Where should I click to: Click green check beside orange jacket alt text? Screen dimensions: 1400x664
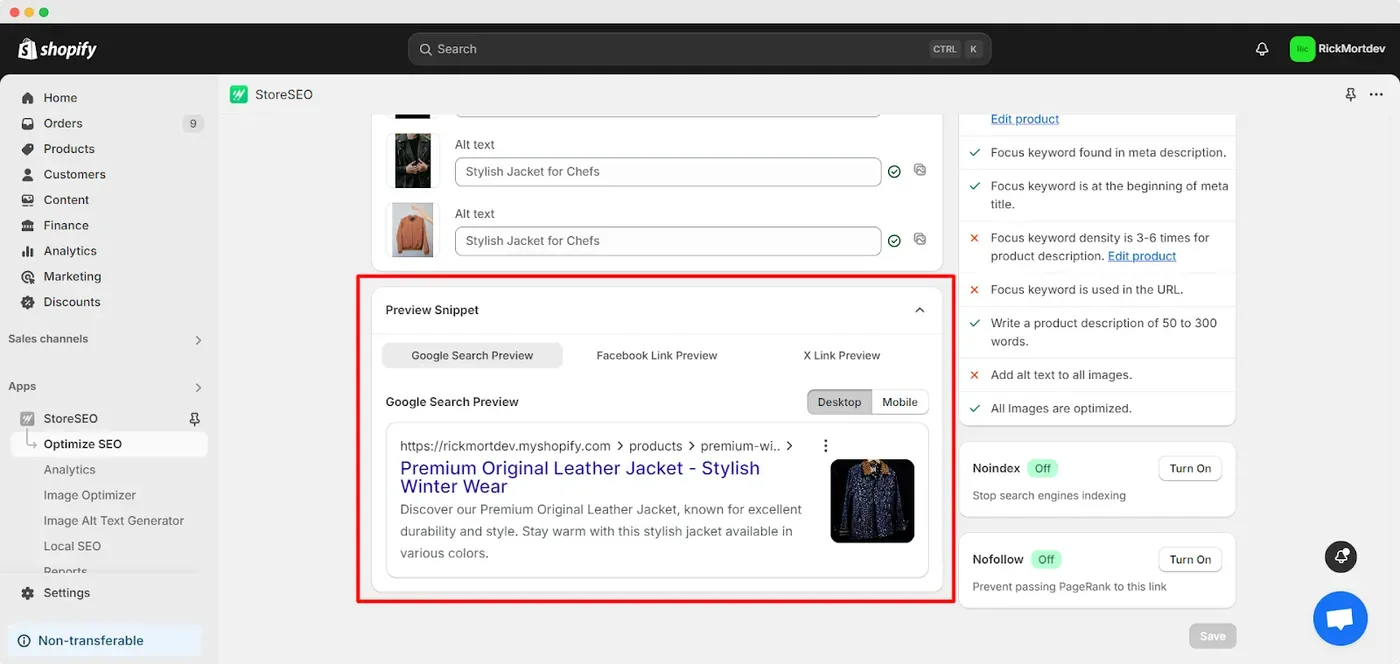click(x=894, y=241)
